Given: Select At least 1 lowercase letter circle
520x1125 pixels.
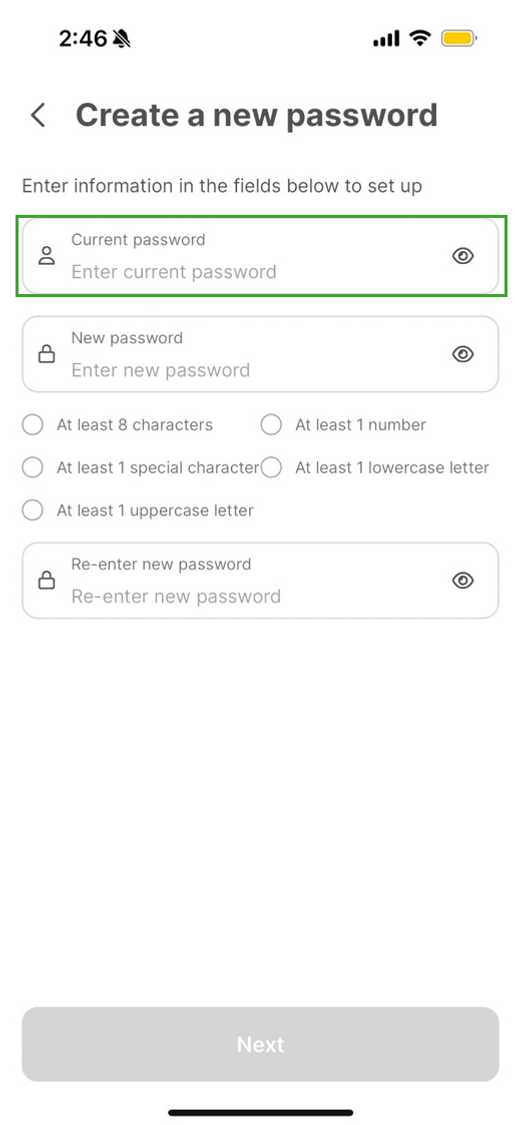Looking at the screenshot, I should (x=271, y=468).
